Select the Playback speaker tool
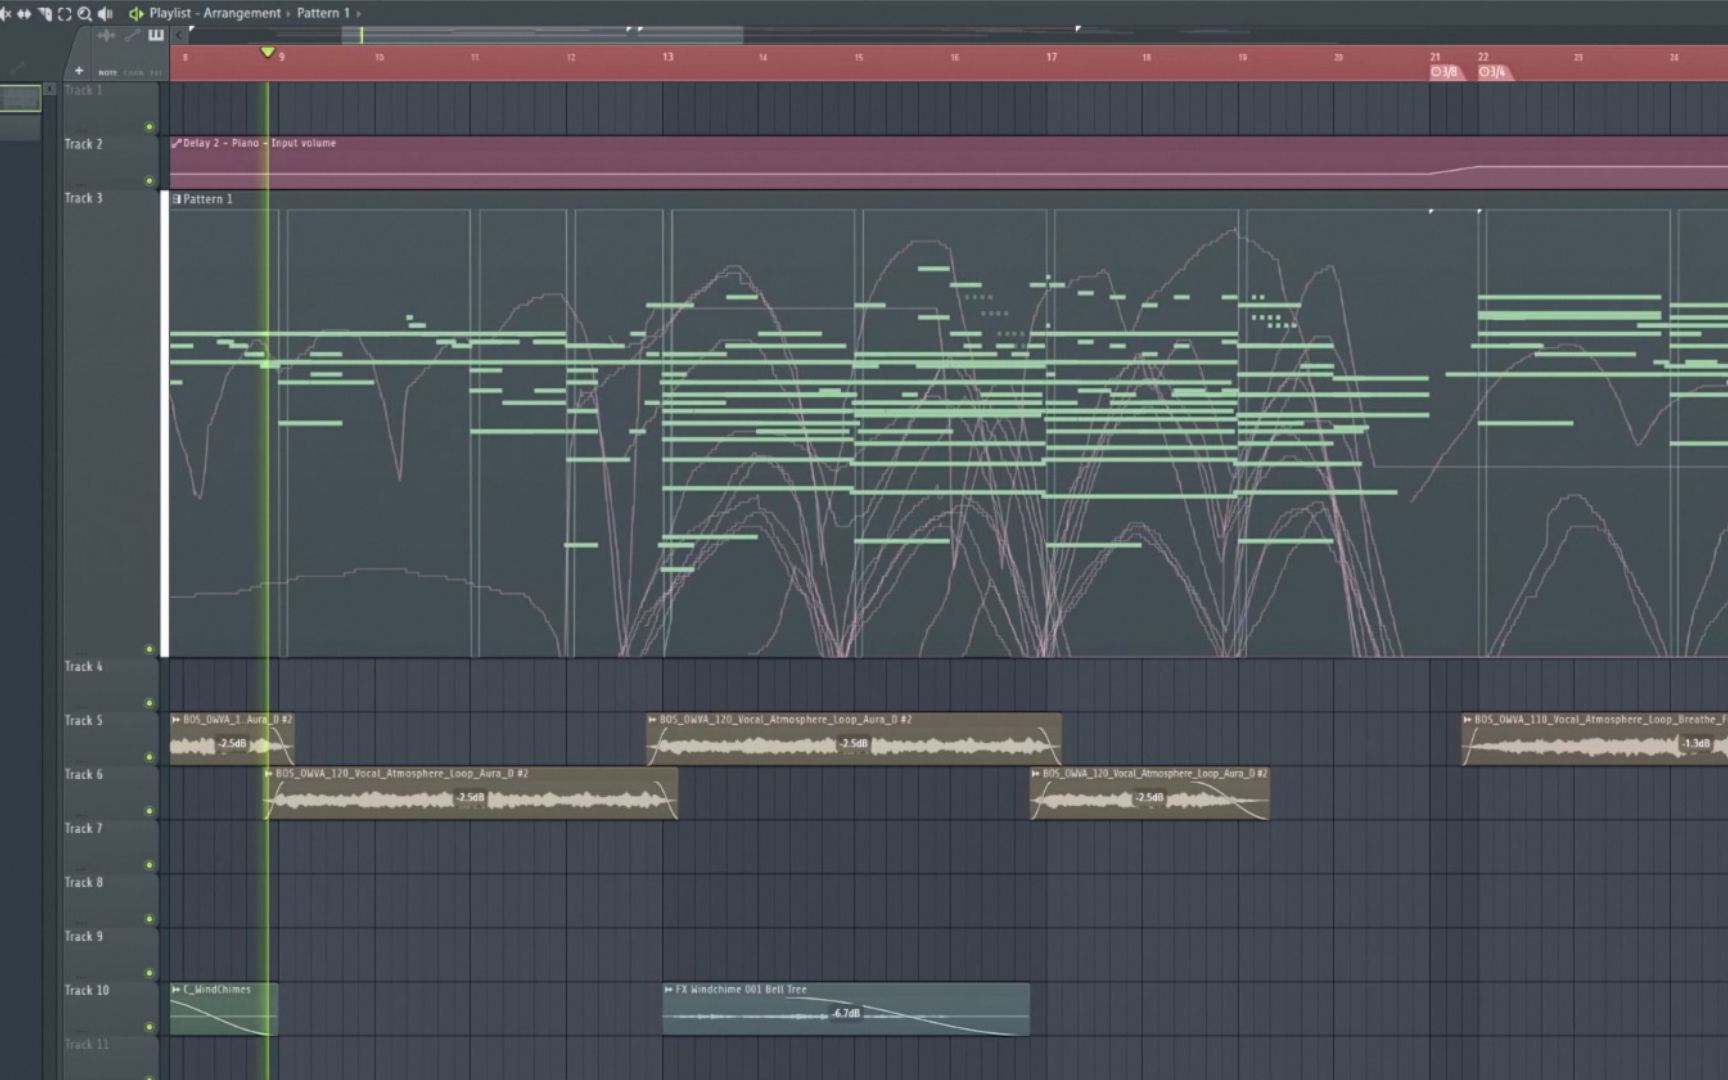1728x1080 pixels. pyautogui.click(x=104, y=14)
